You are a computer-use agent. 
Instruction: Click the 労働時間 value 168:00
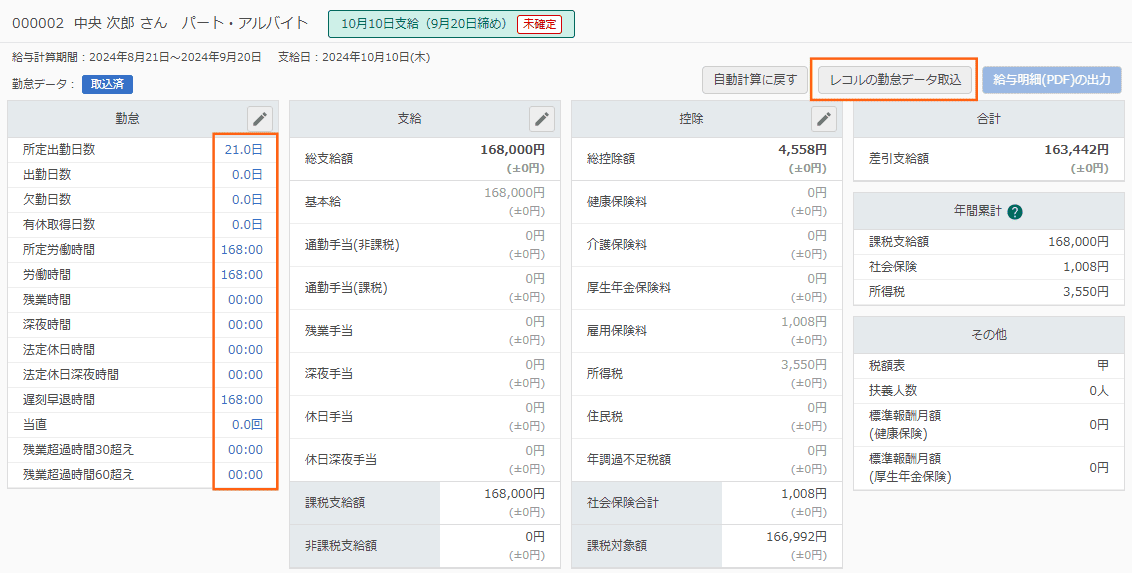click(x=242, y=275)
